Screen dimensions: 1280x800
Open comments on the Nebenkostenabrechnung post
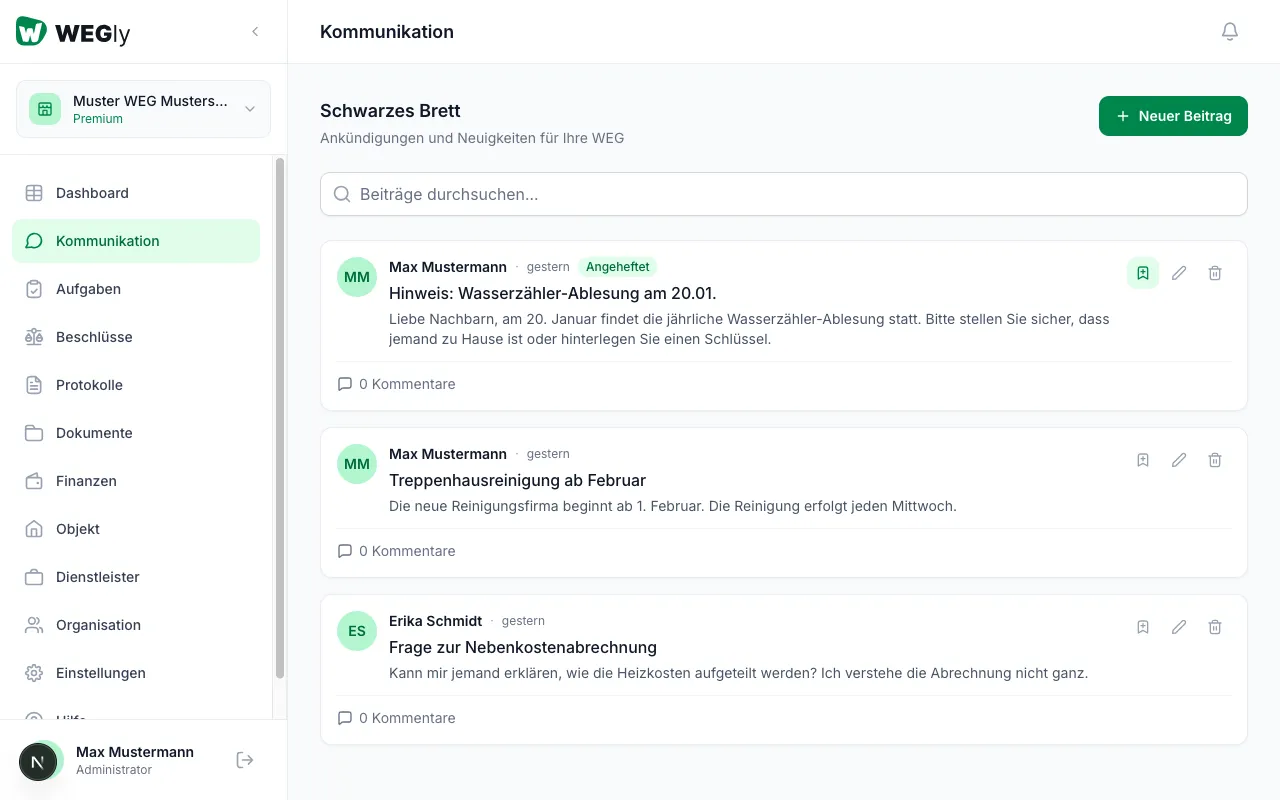397,718
